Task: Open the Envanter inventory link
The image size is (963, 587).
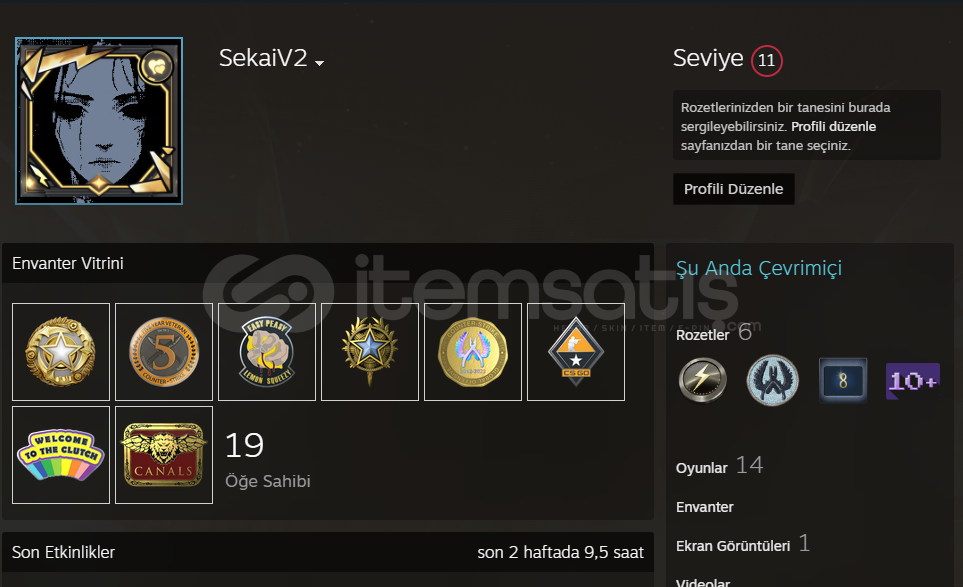Action: [x=704, y=507]
